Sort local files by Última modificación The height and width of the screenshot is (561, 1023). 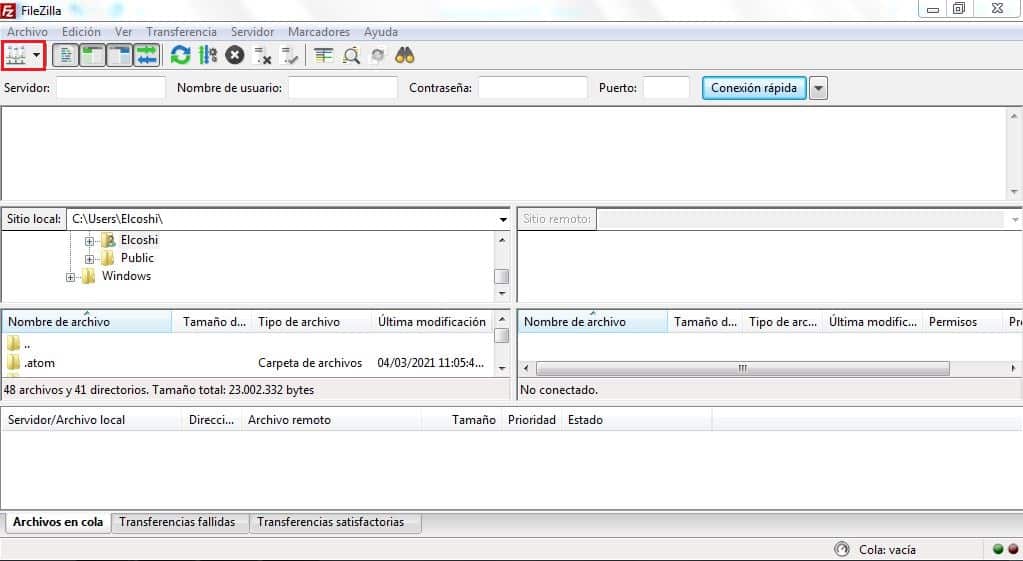433,322
